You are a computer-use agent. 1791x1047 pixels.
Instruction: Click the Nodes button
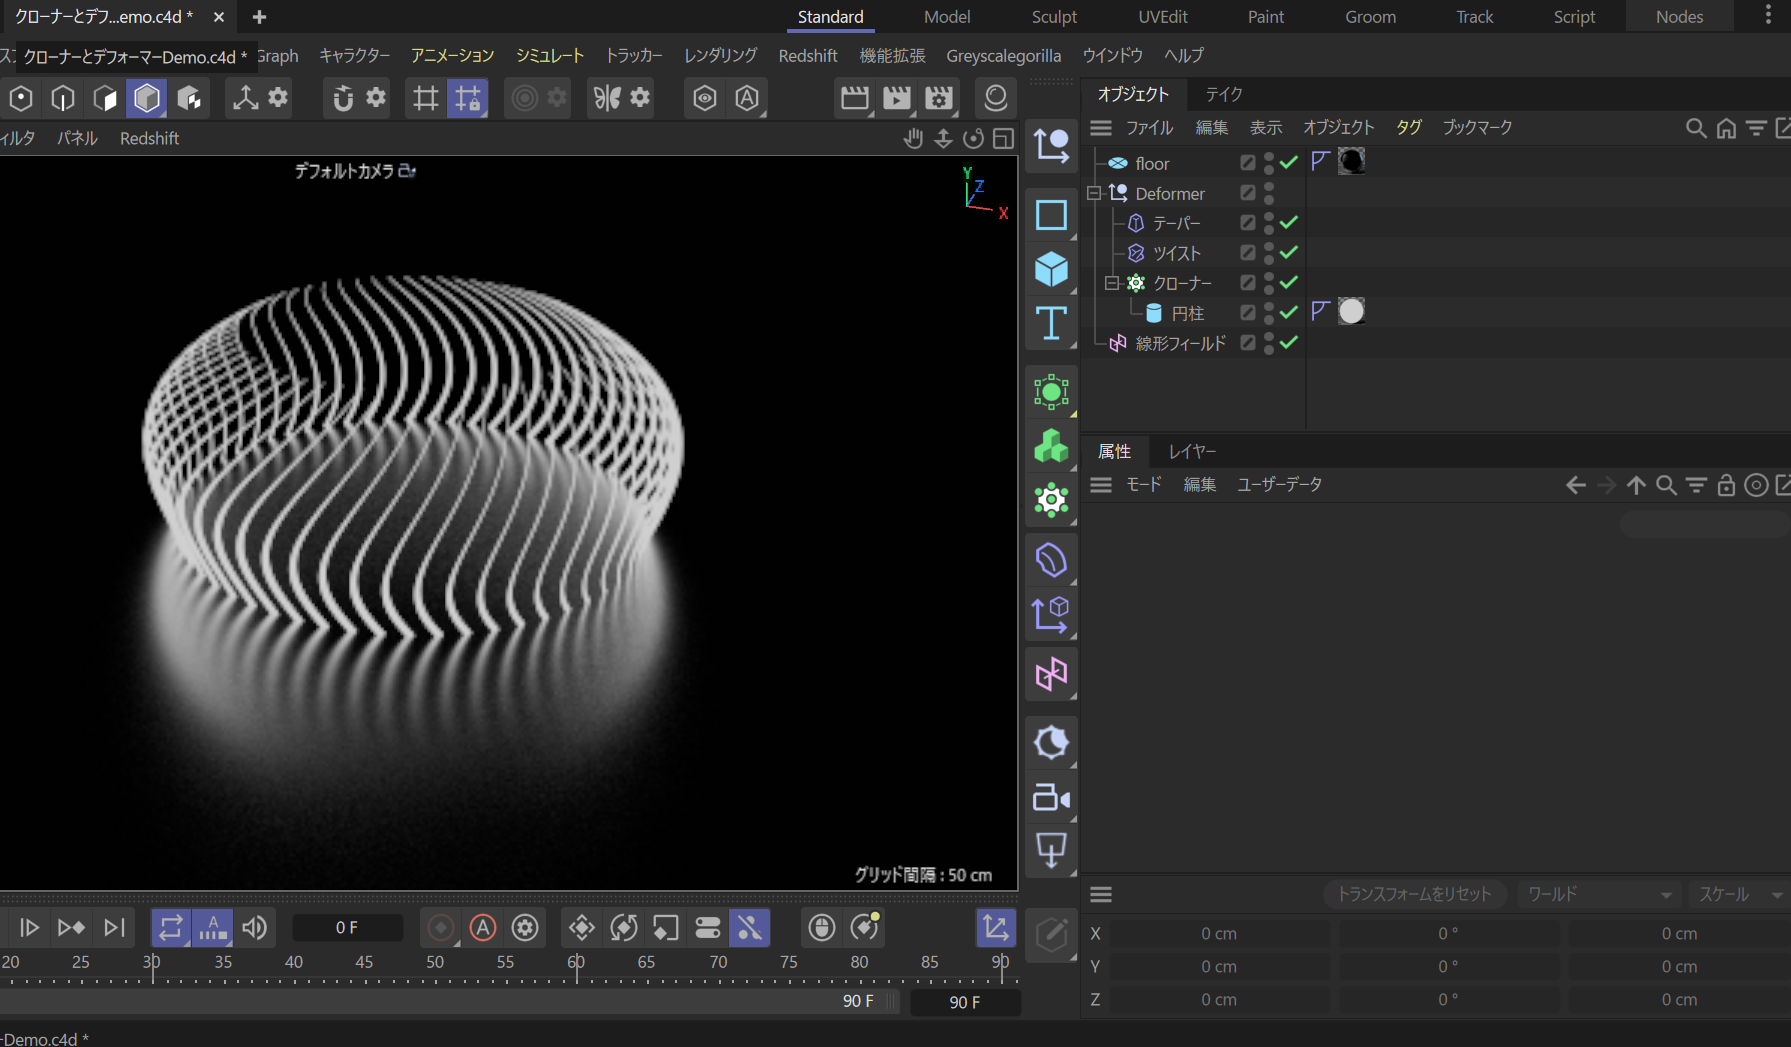click(x=1679, y=17)
